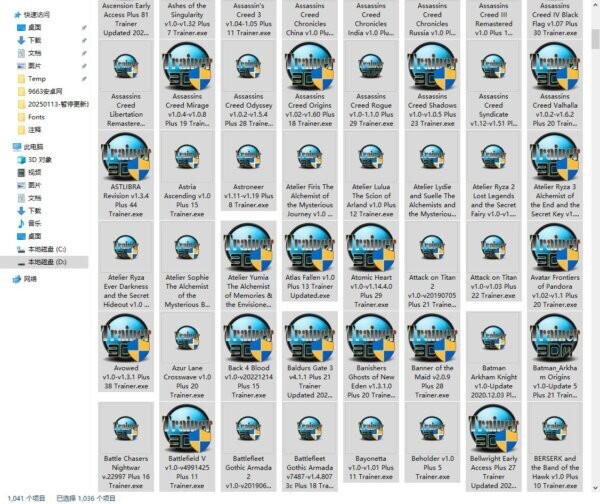
Task: Click the Banishers Ghosts of New Eden icon
Action: click(x=371, y=338)
